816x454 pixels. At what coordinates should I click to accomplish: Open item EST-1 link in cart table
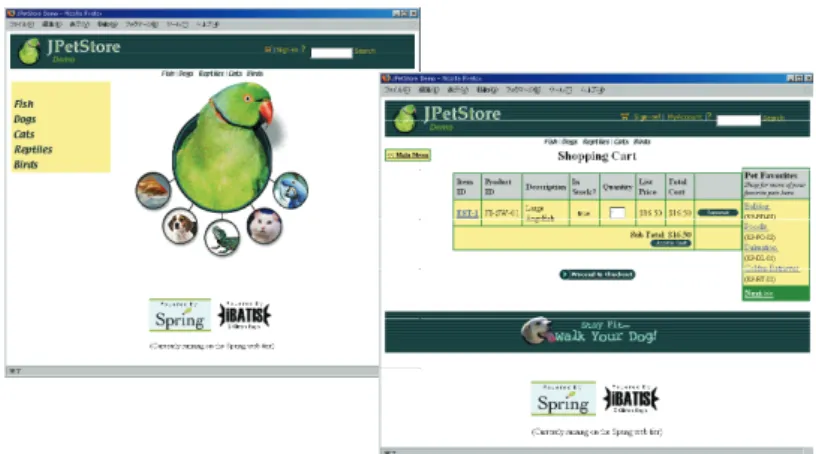[467, 213]
